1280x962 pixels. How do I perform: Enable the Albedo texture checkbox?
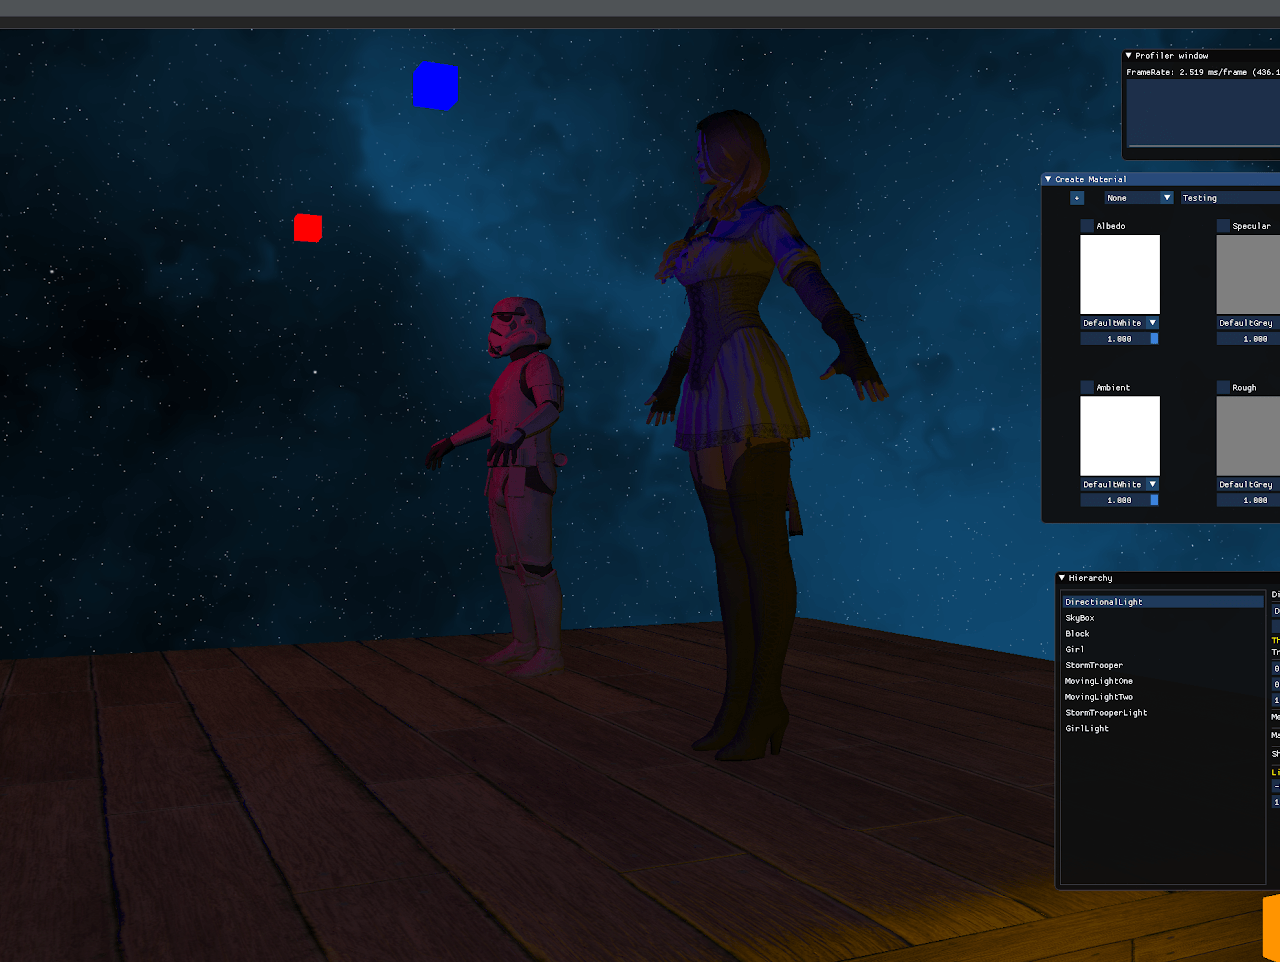click(x=1086, y=225)
